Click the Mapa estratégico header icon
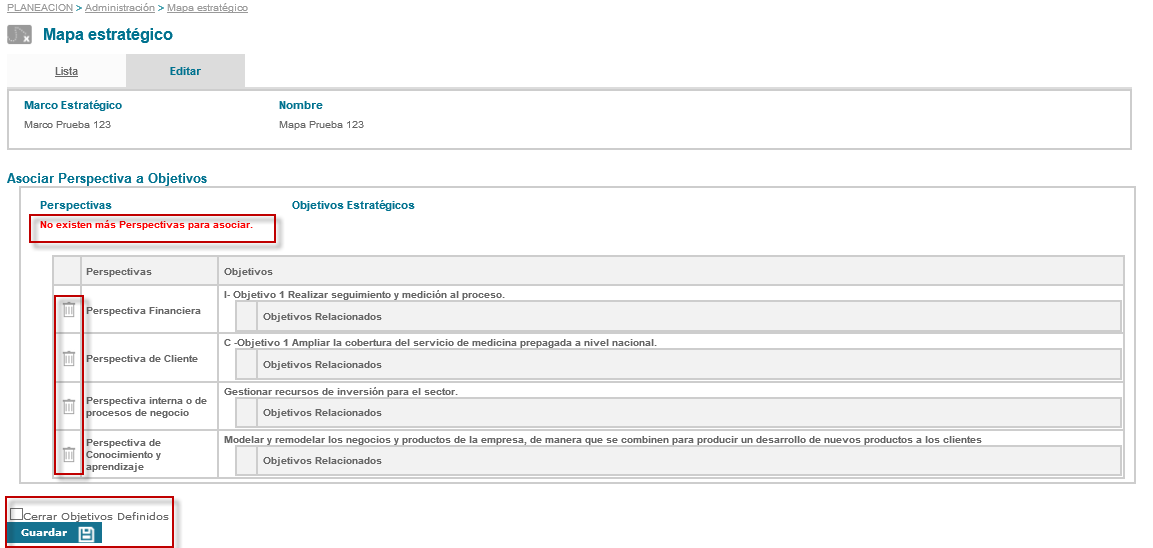Viewport: 1153px width, 548px height. coord(20,35)
